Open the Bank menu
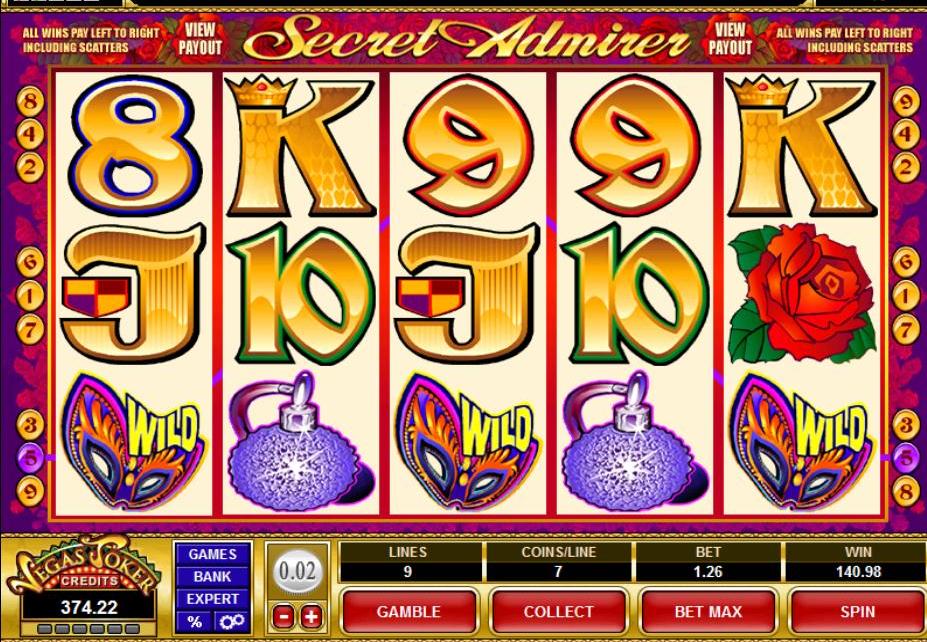927x642 pixels. tap(213, 576)
